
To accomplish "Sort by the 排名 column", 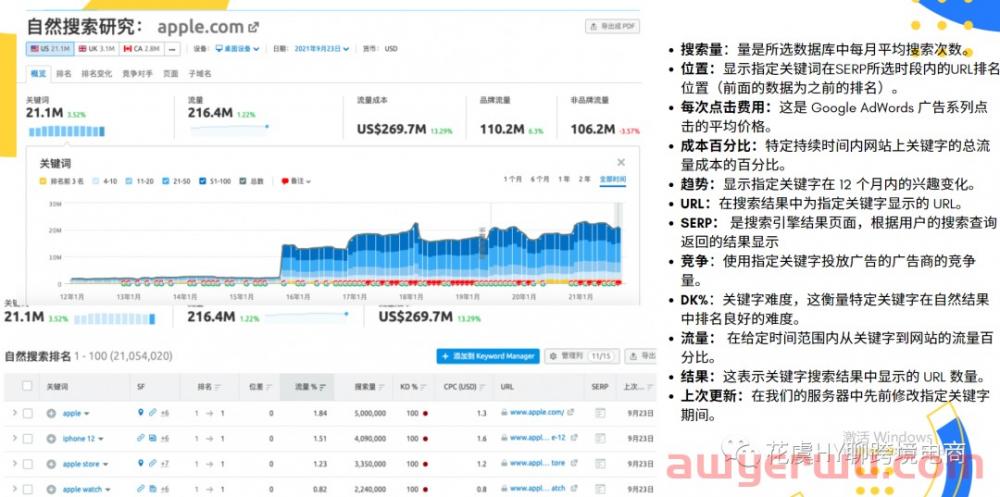I will tap(209, 387).
